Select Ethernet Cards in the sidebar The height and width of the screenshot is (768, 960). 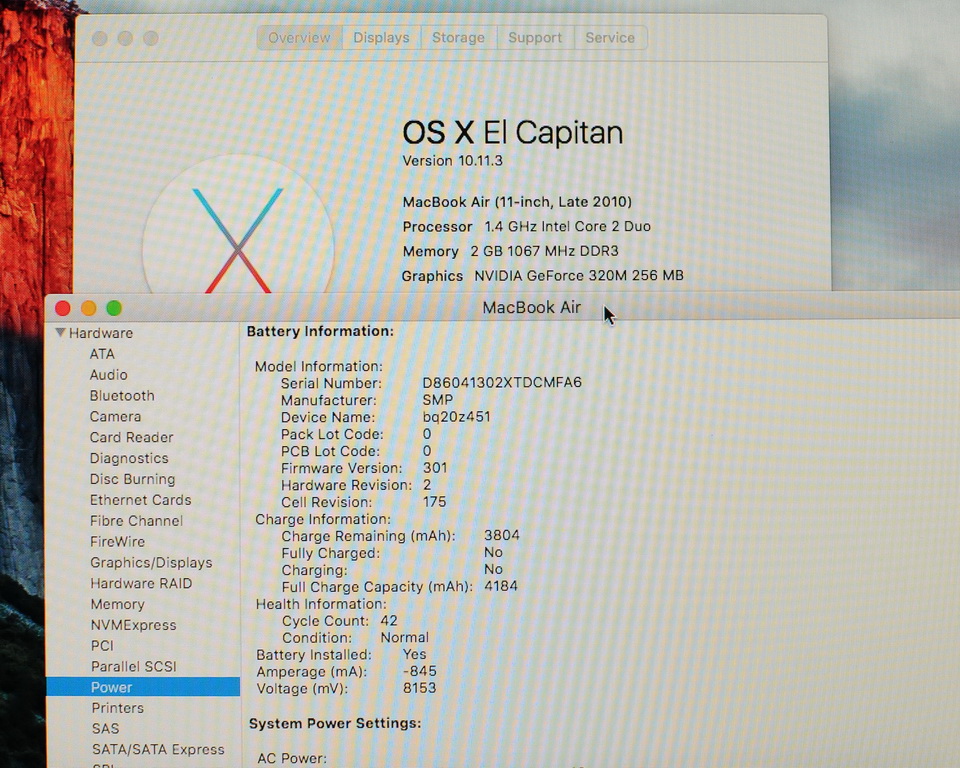141,500
